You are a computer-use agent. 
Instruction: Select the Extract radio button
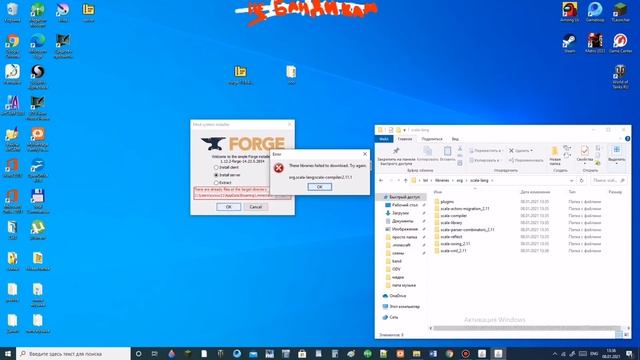(216, 182)
